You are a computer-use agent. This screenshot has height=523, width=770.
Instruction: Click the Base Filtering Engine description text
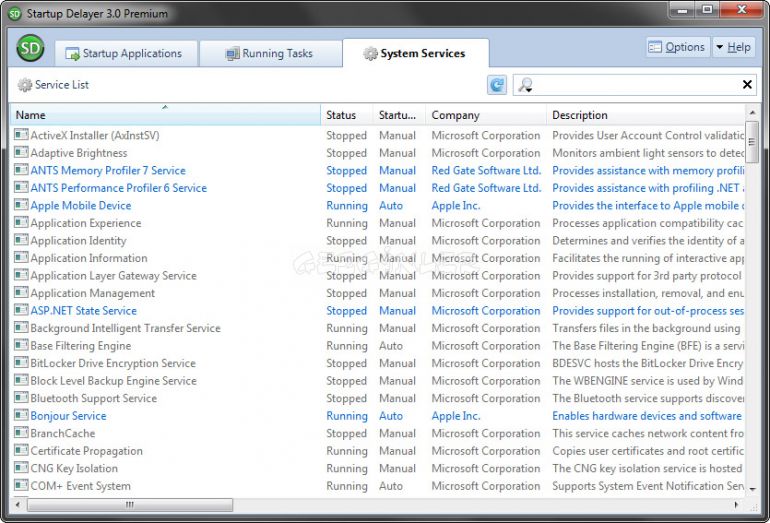point(648,346)
